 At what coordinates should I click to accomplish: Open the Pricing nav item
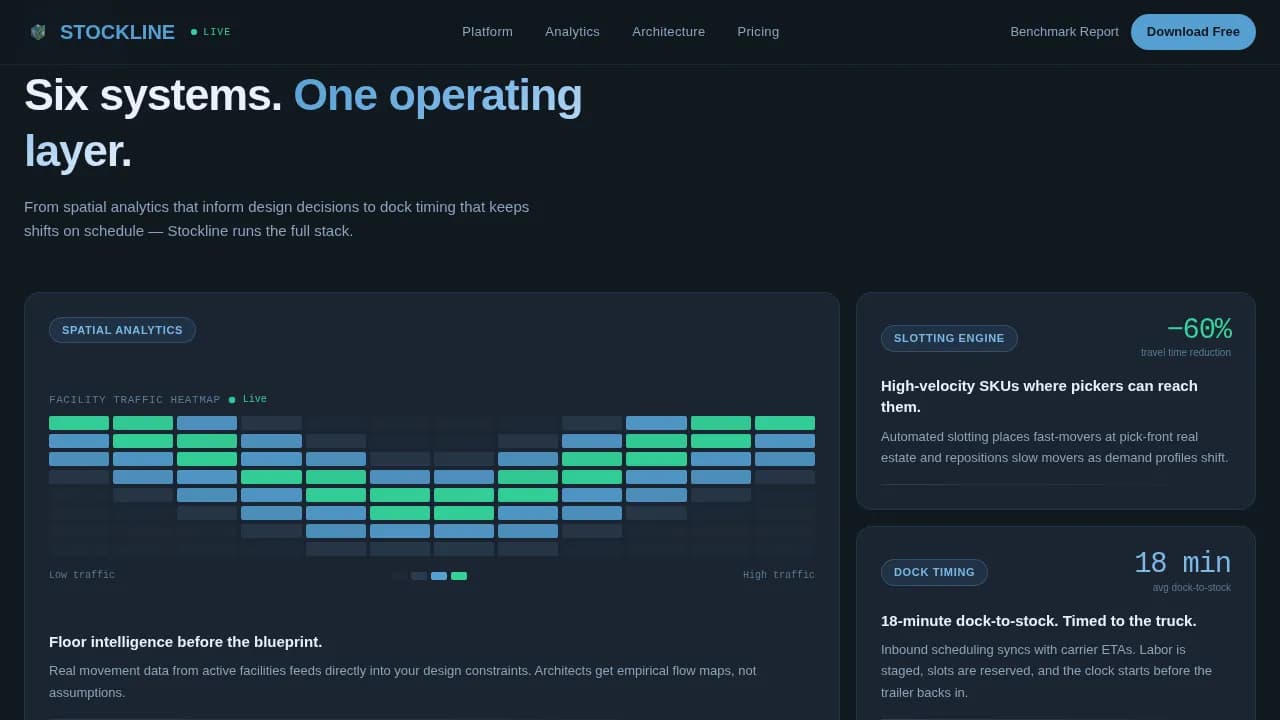tap(758, 32)
